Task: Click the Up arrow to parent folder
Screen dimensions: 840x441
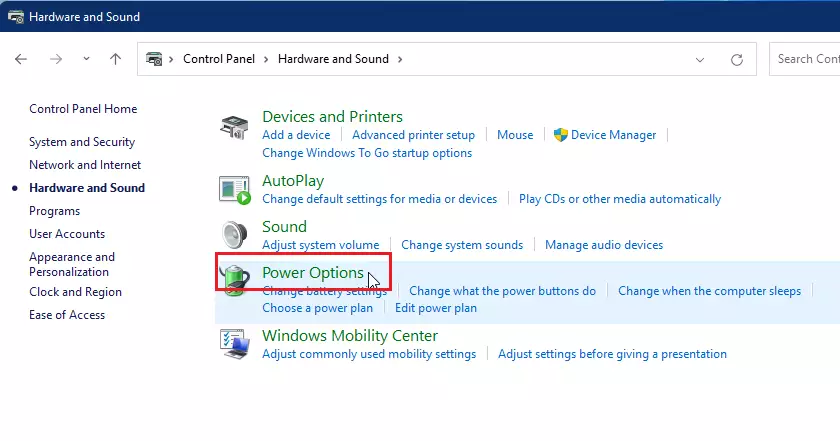Action: pos(115,59)
